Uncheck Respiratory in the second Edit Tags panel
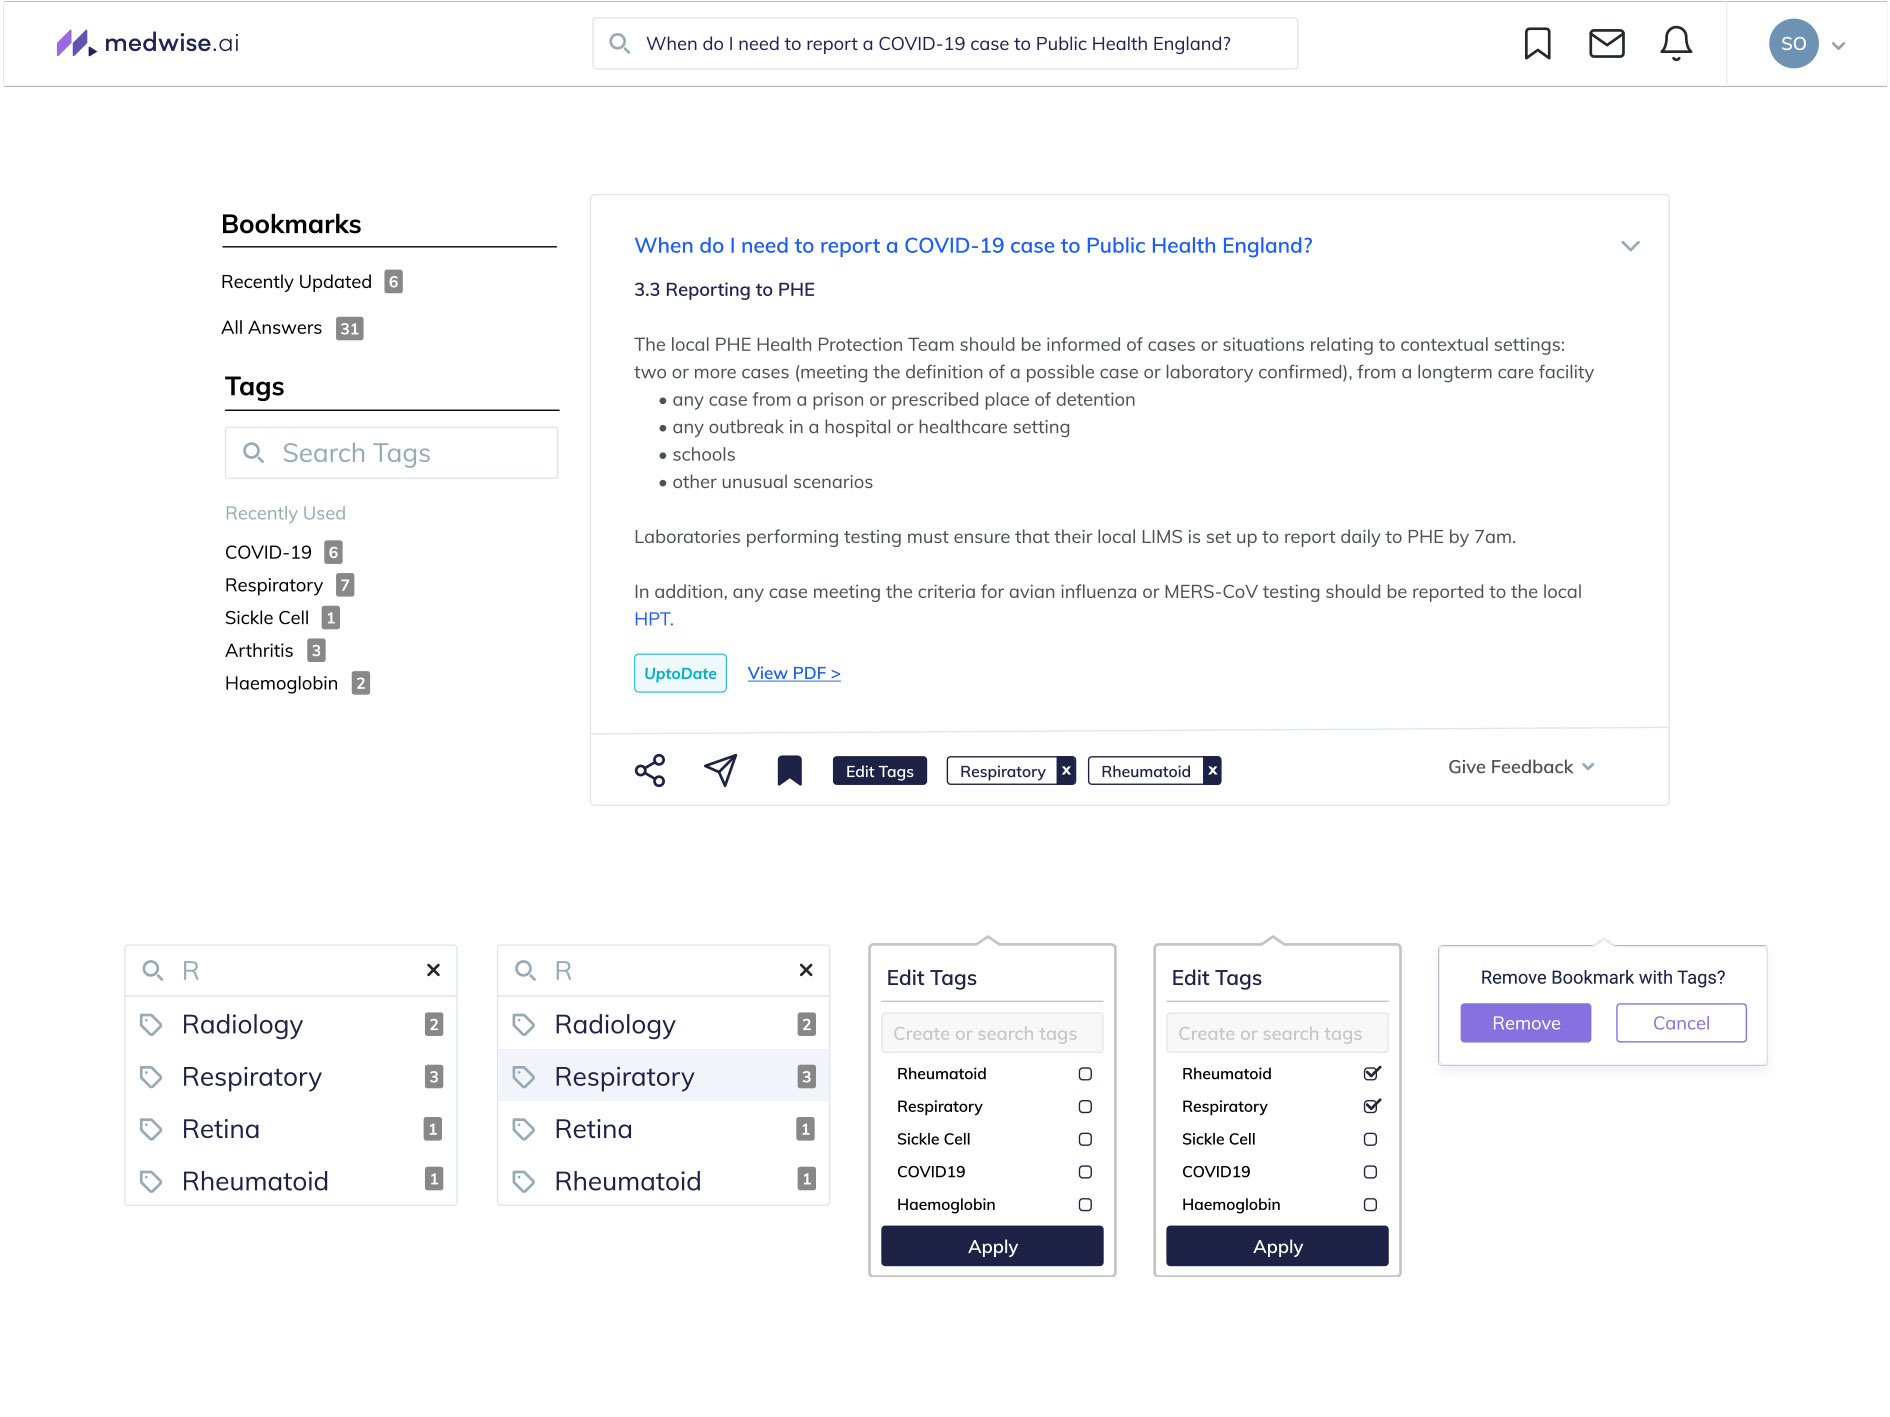 coord(1372,1106)
